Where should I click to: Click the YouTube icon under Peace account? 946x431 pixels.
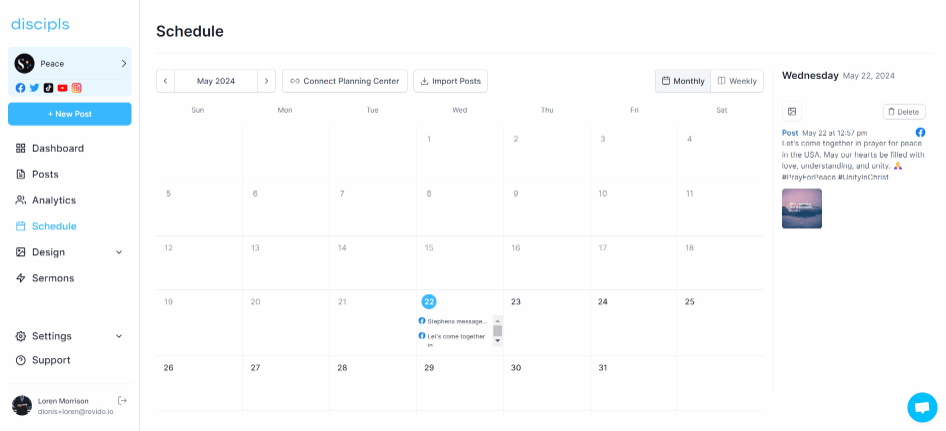click(x=62, y=88)
